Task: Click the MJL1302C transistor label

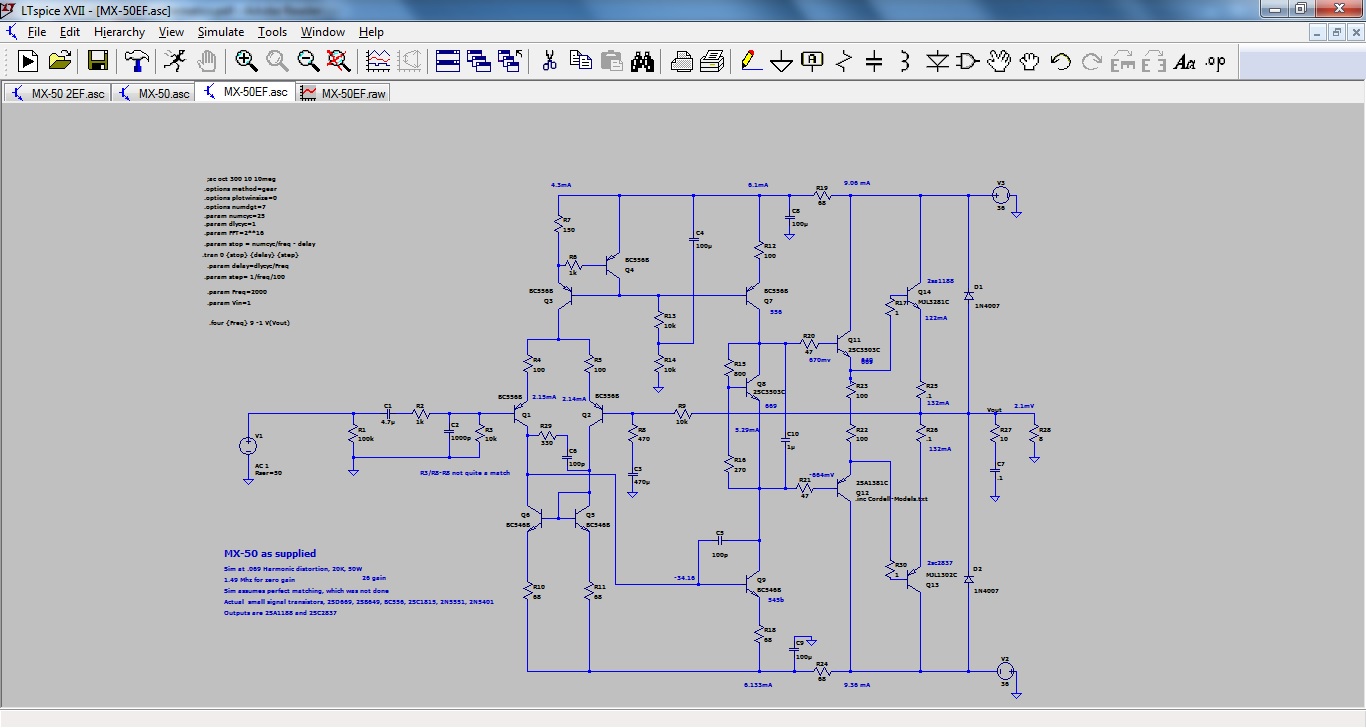Action: tap(941, 575)
